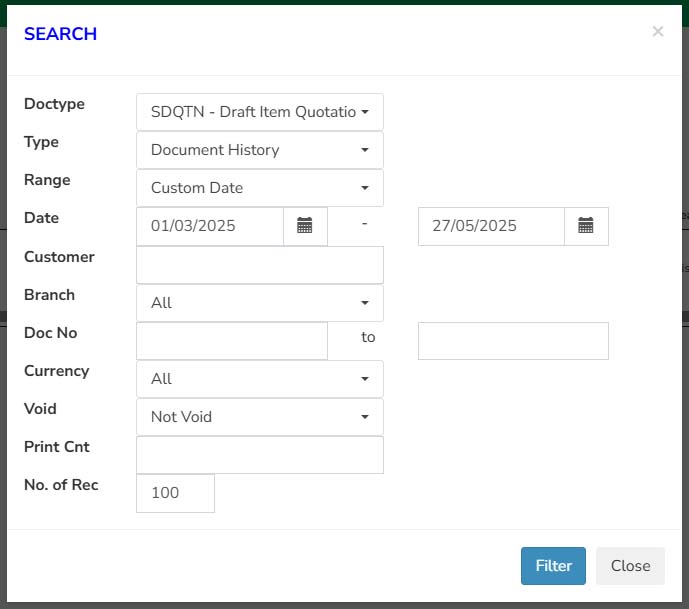The image size is (689, 609).
Task: Focus the Customer input field
Action: pyautogui.click(x=260, y=265)
